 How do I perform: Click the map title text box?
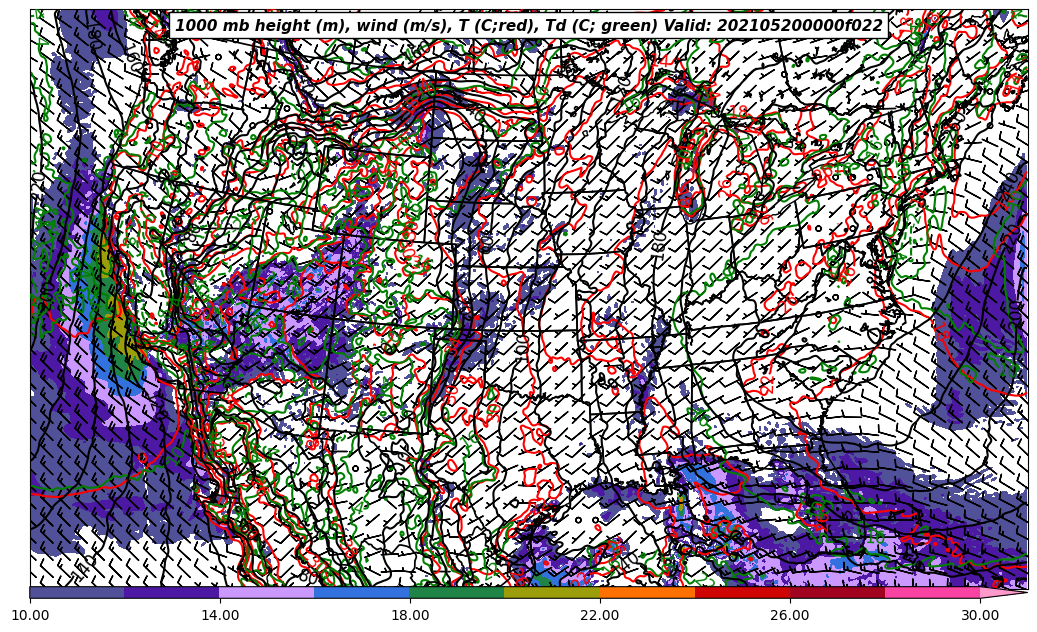coord(529,26)
